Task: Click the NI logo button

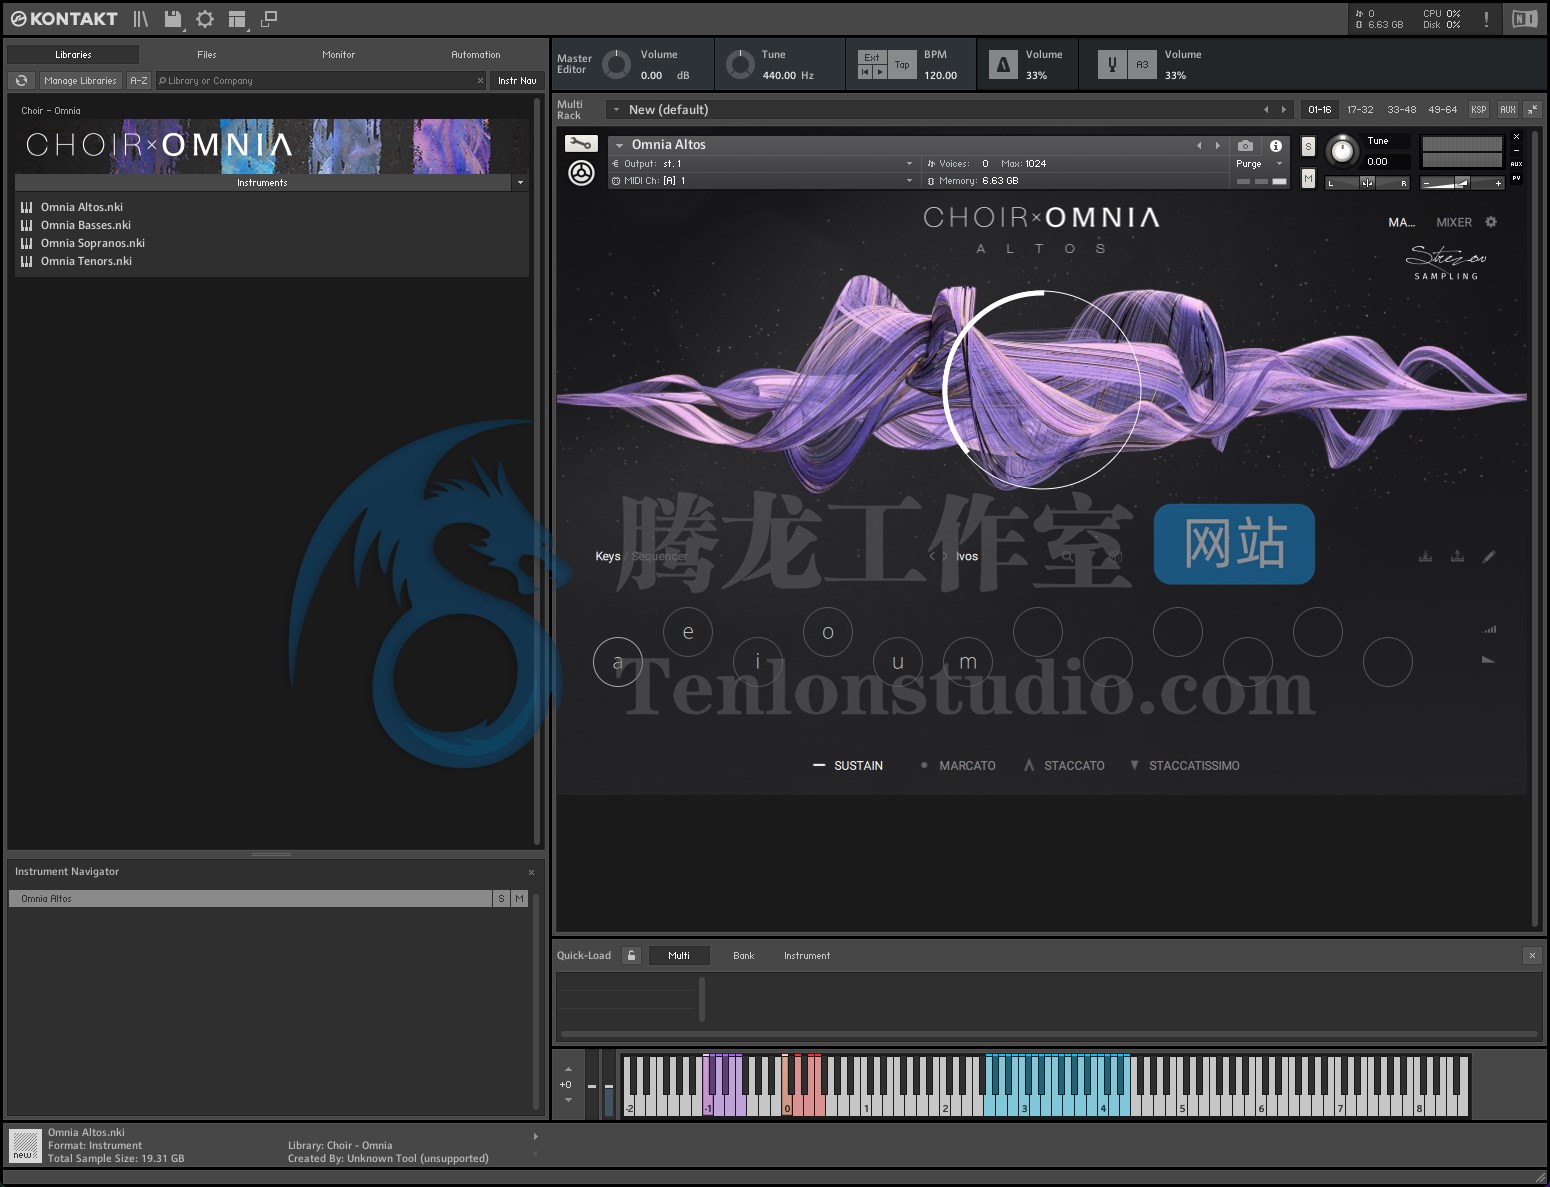Action: click(x=1525, y=19)
